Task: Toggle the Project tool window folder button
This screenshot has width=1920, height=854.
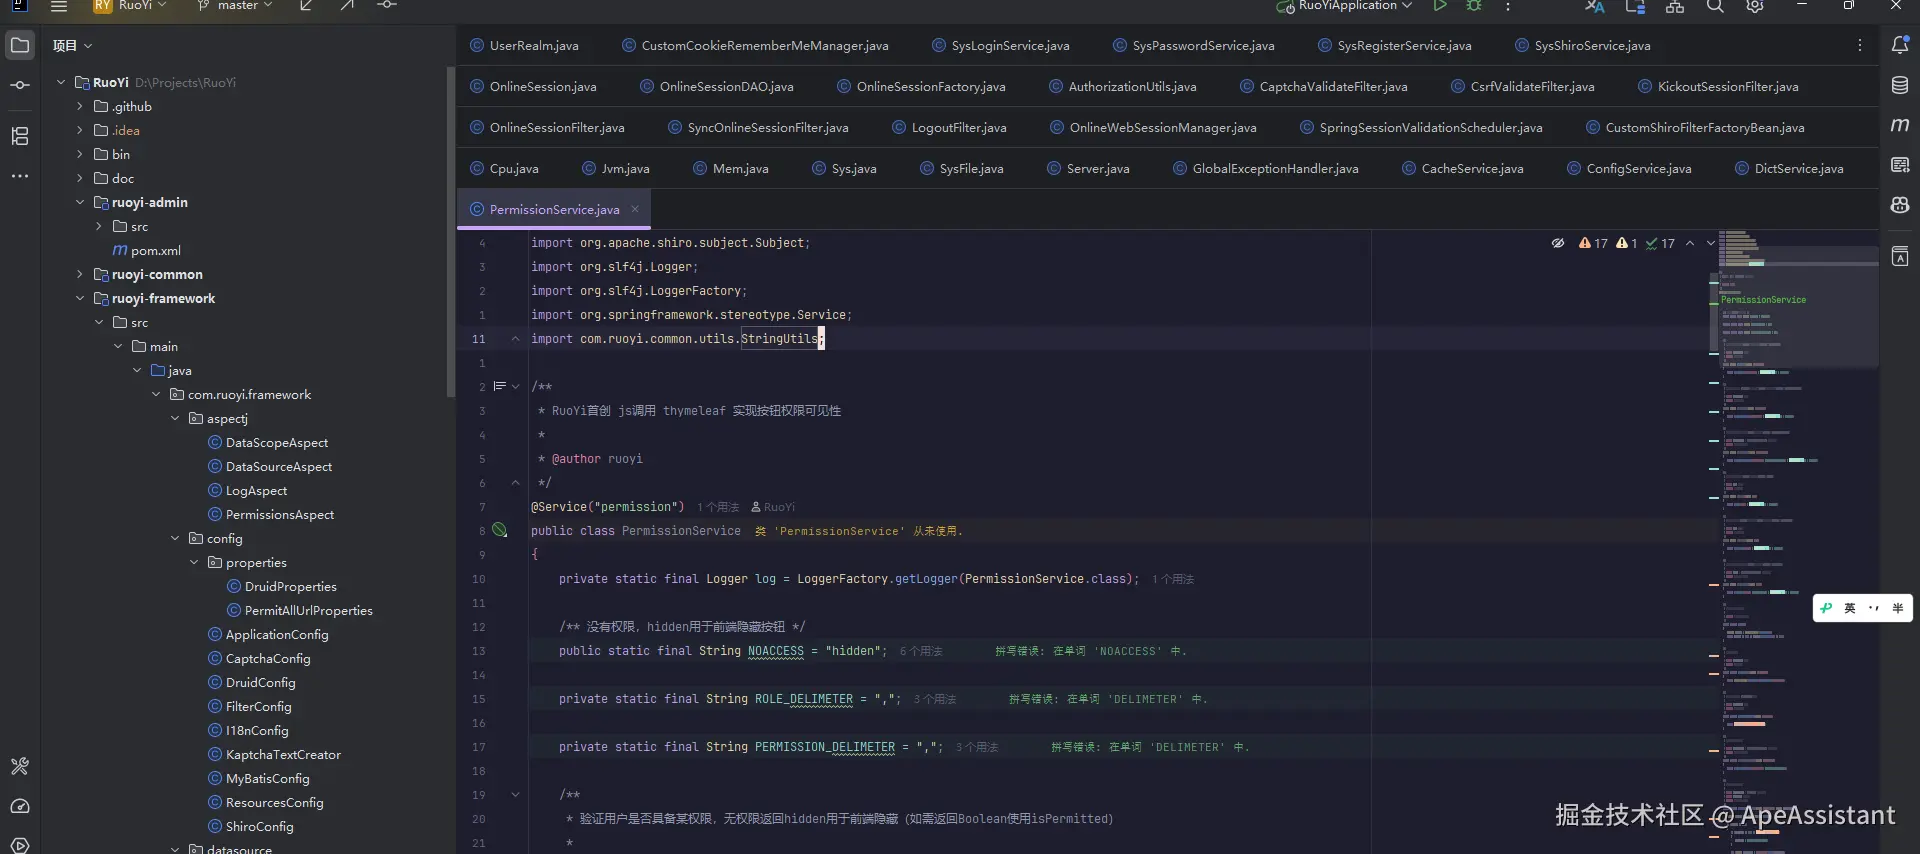Action: point(20,45)
